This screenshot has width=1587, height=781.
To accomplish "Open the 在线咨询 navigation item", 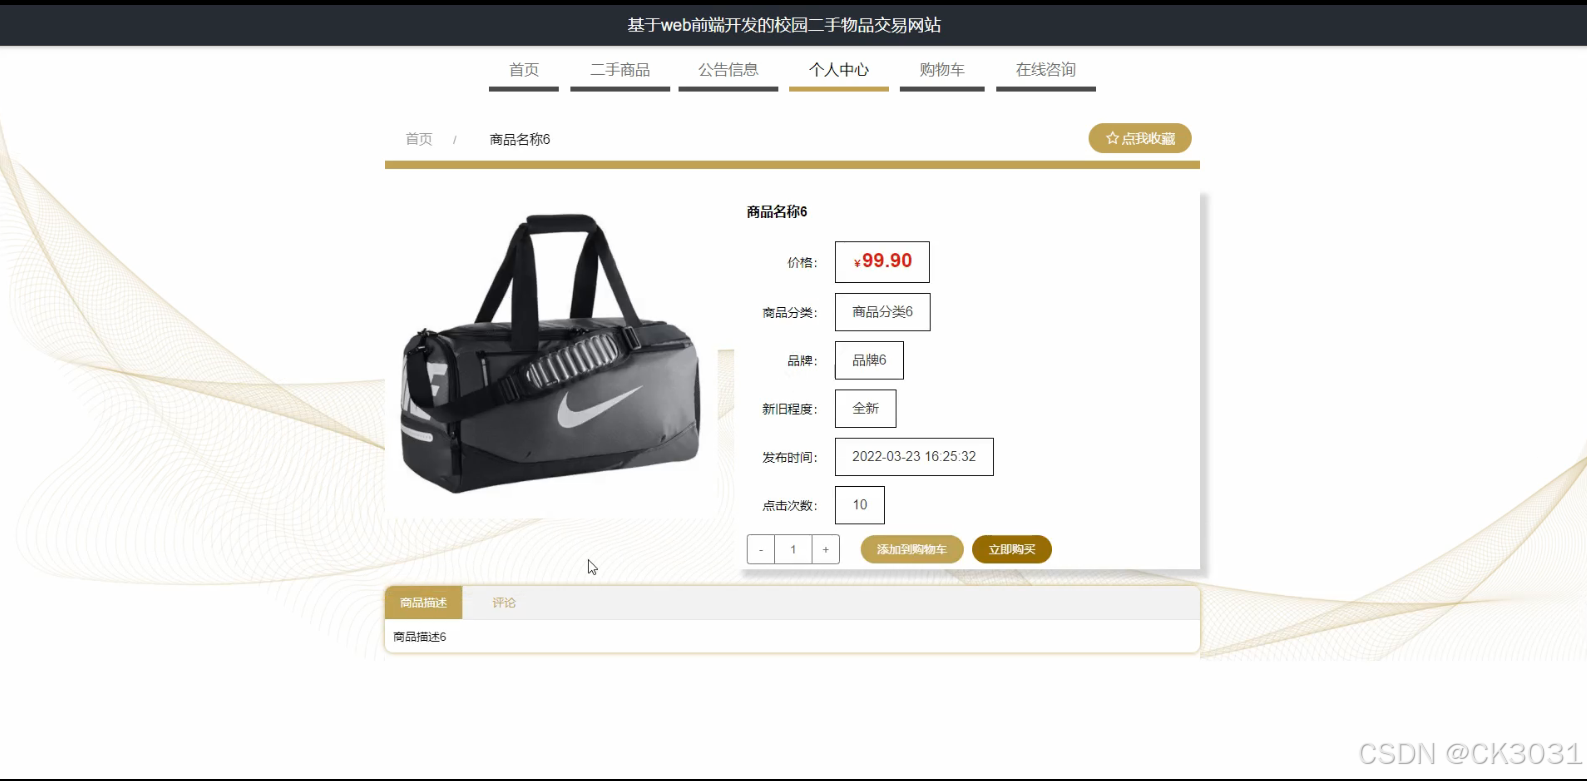I will tap(1046, 70).
